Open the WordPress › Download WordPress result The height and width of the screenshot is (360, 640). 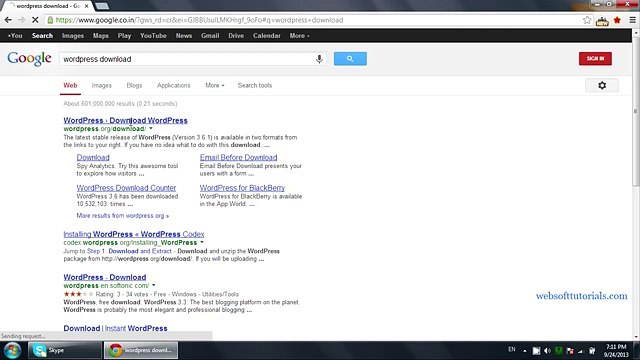click(x=125, y=120)
